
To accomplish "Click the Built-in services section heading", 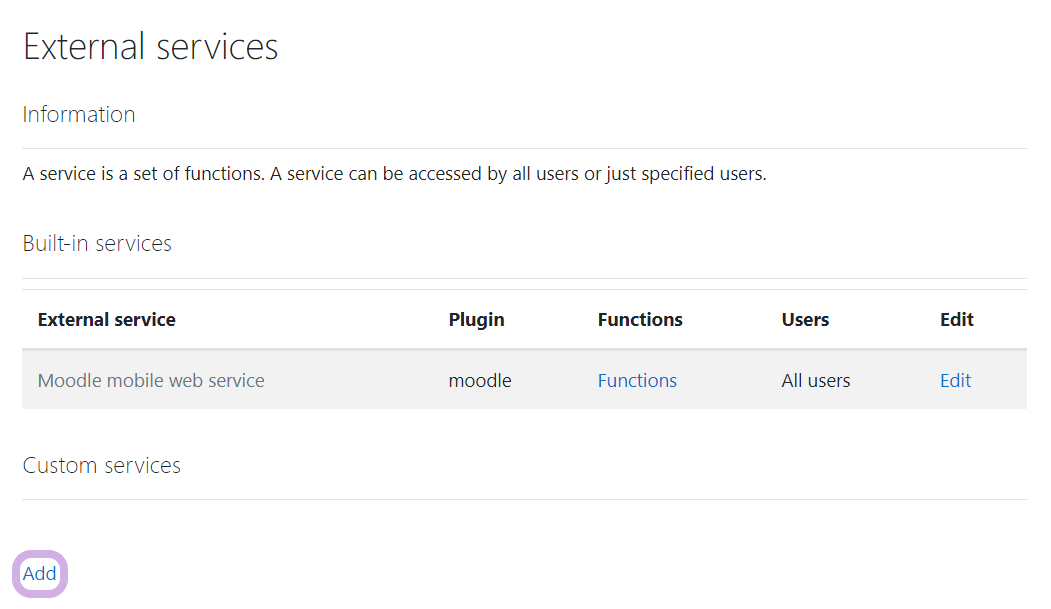I will [97, 244].
